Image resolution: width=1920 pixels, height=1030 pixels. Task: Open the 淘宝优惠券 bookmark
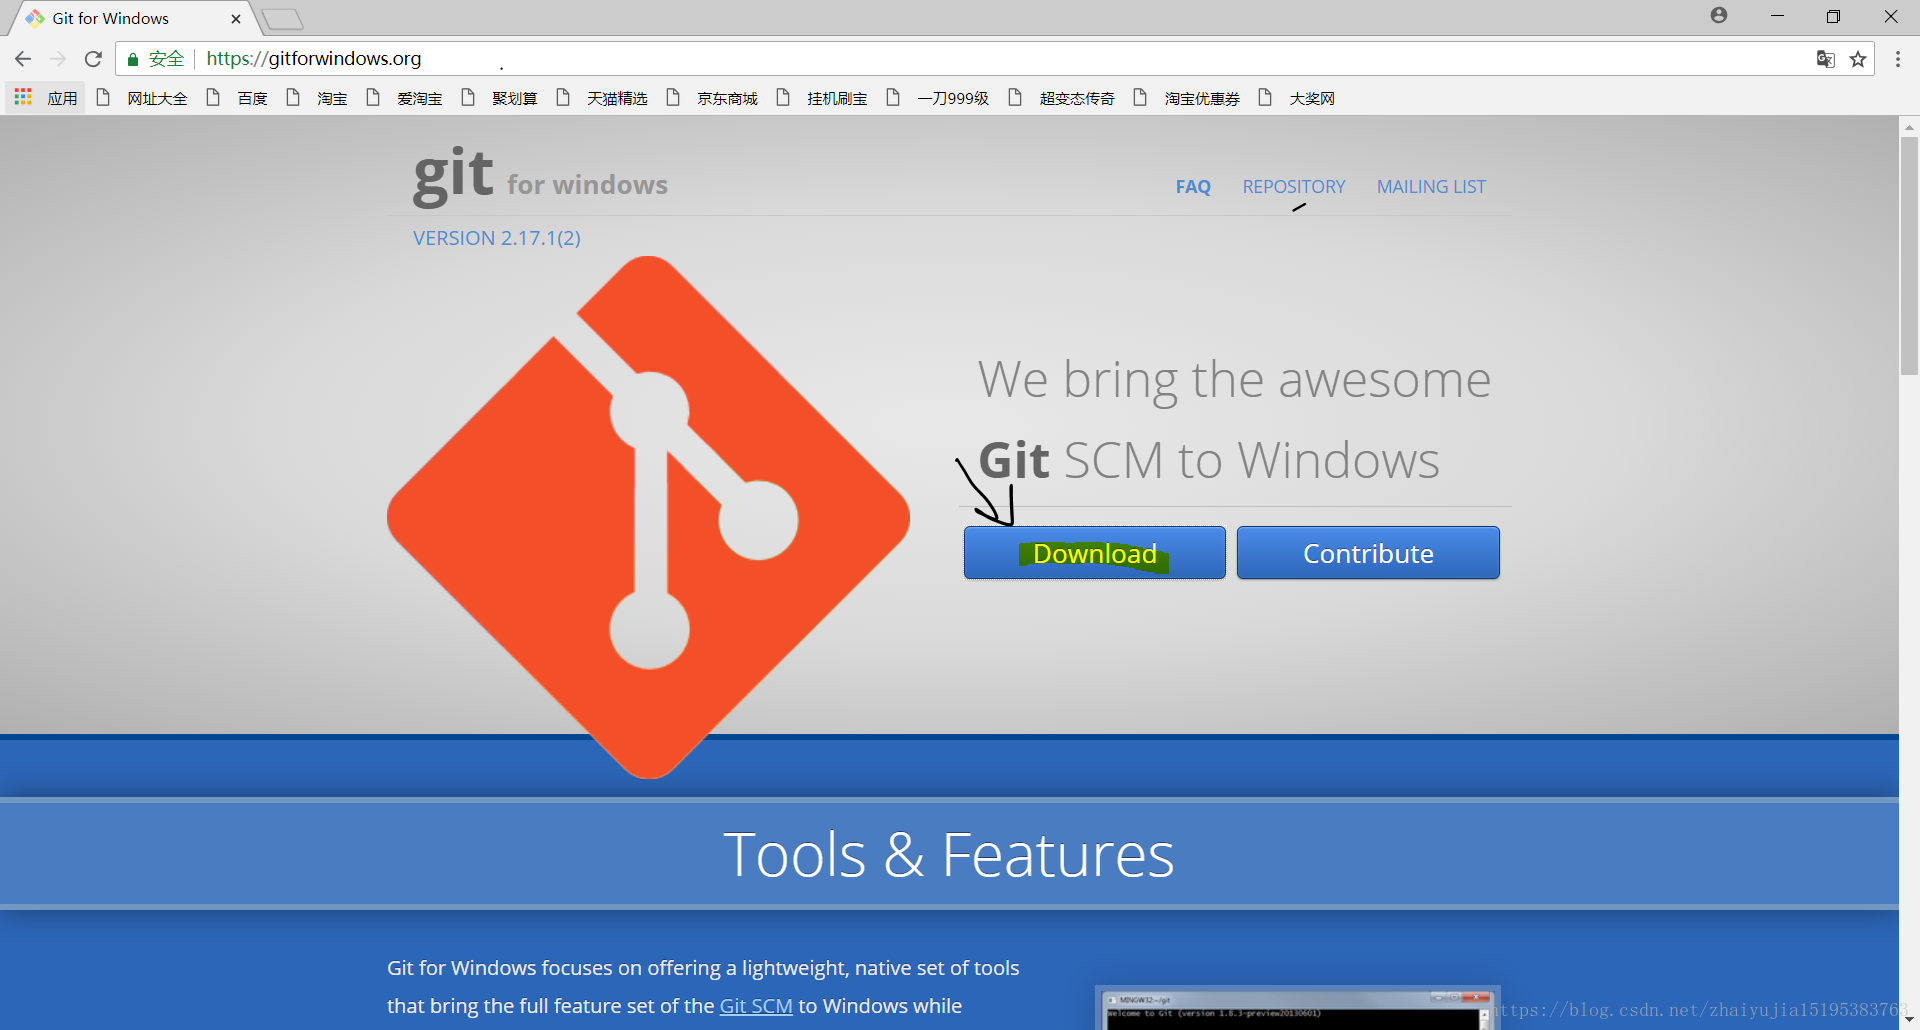(1186, 98)
